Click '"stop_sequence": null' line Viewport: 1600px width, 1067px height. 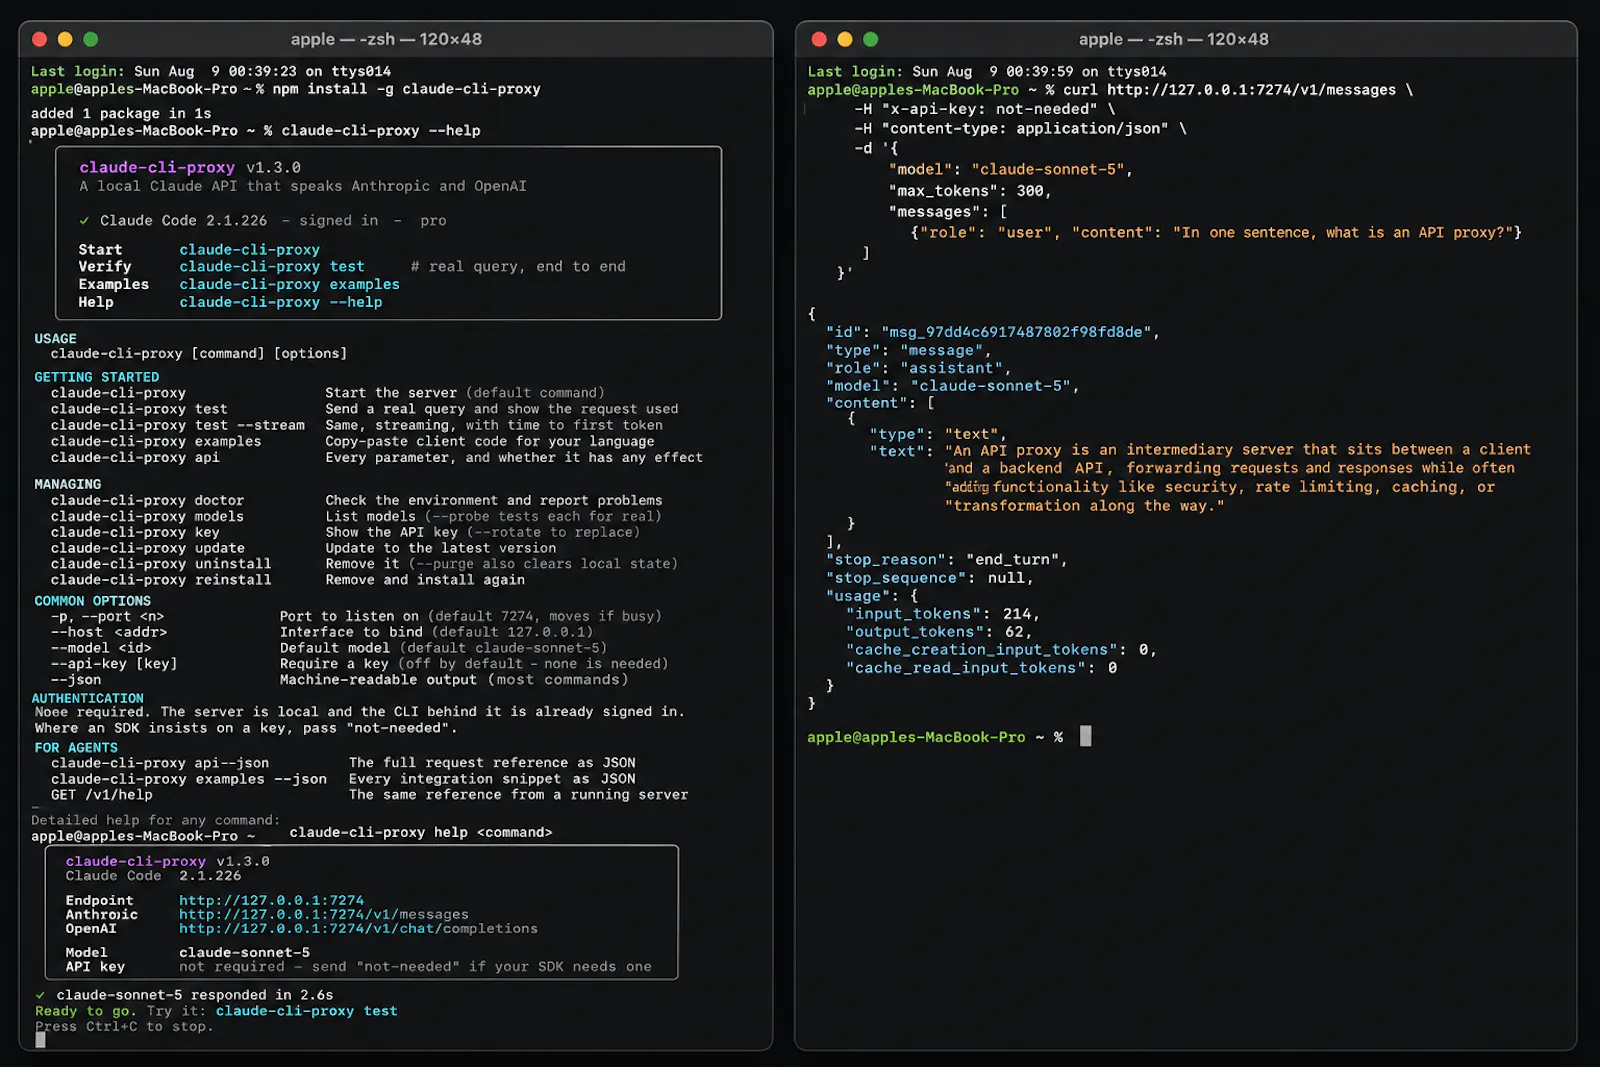[930, 578]
